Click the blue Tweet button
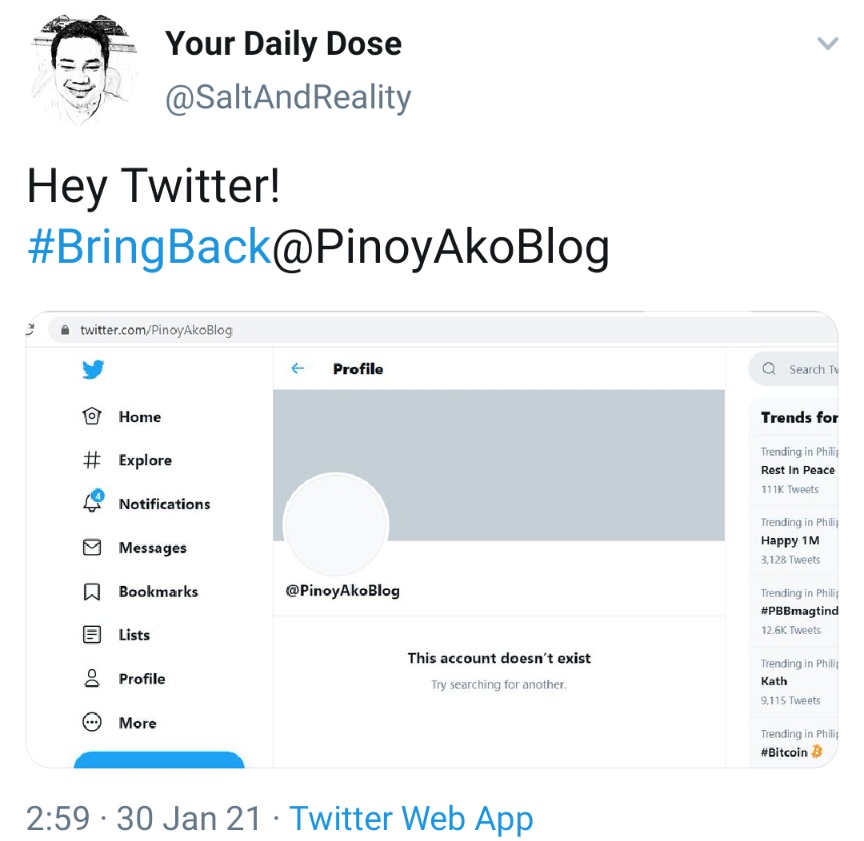 pos(159,760)
